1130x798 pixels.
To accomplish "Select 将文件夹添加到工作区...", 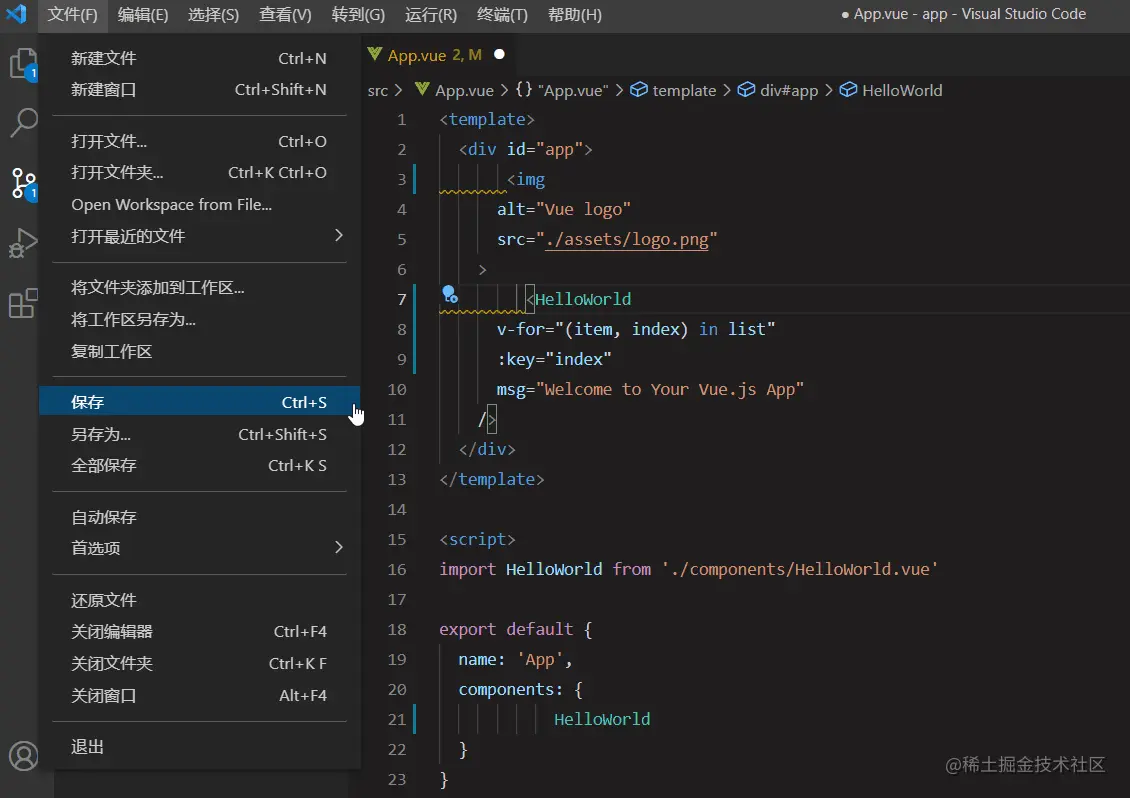I will [x=200, y=288].
